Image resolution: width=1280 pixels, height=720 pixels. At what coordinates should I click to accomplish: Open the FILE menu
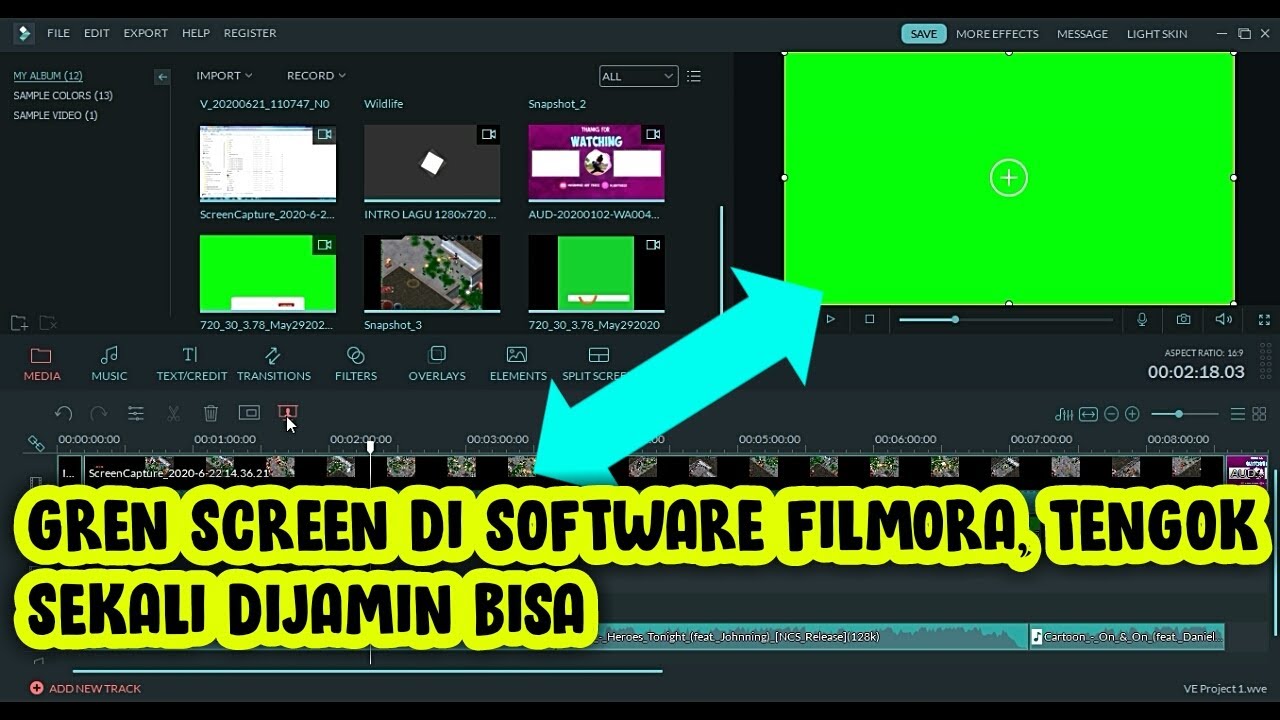[58, 33]
